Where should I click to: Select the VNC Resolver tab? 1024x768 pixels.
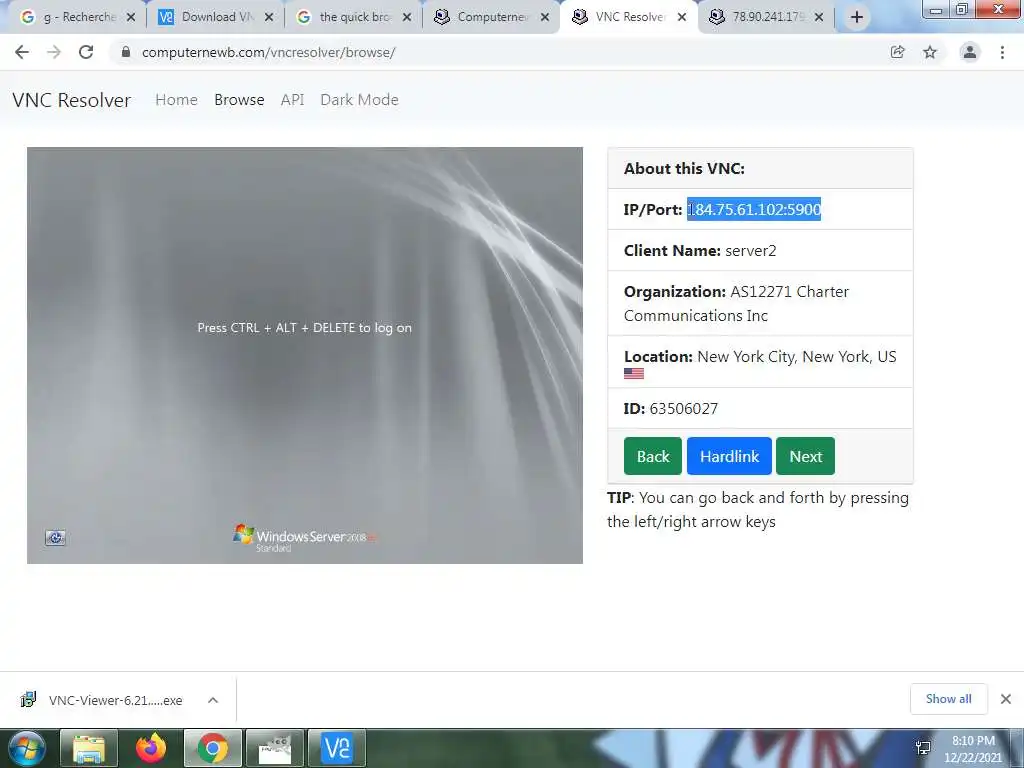(620, 17)
